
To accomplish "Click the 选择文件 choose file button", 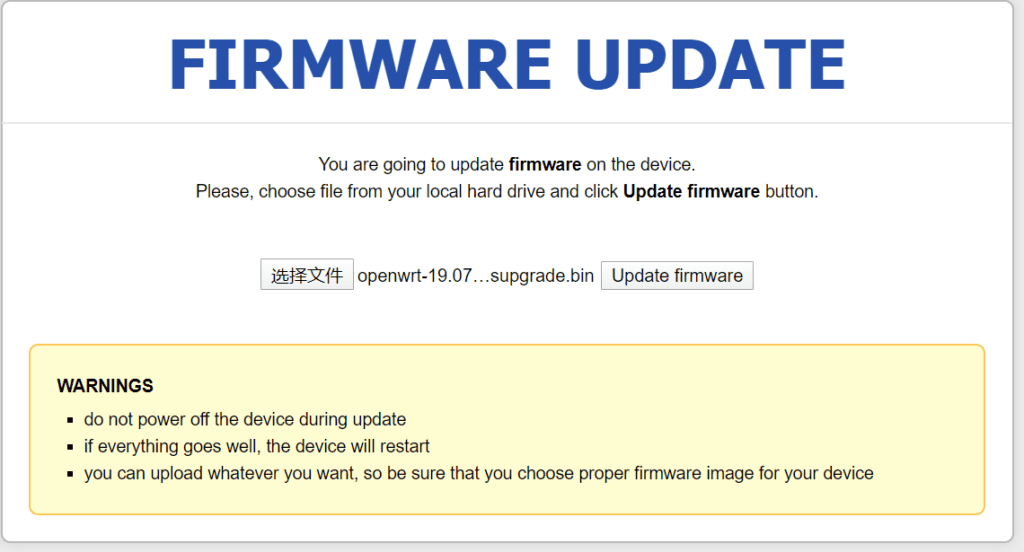I will (307, 275).
